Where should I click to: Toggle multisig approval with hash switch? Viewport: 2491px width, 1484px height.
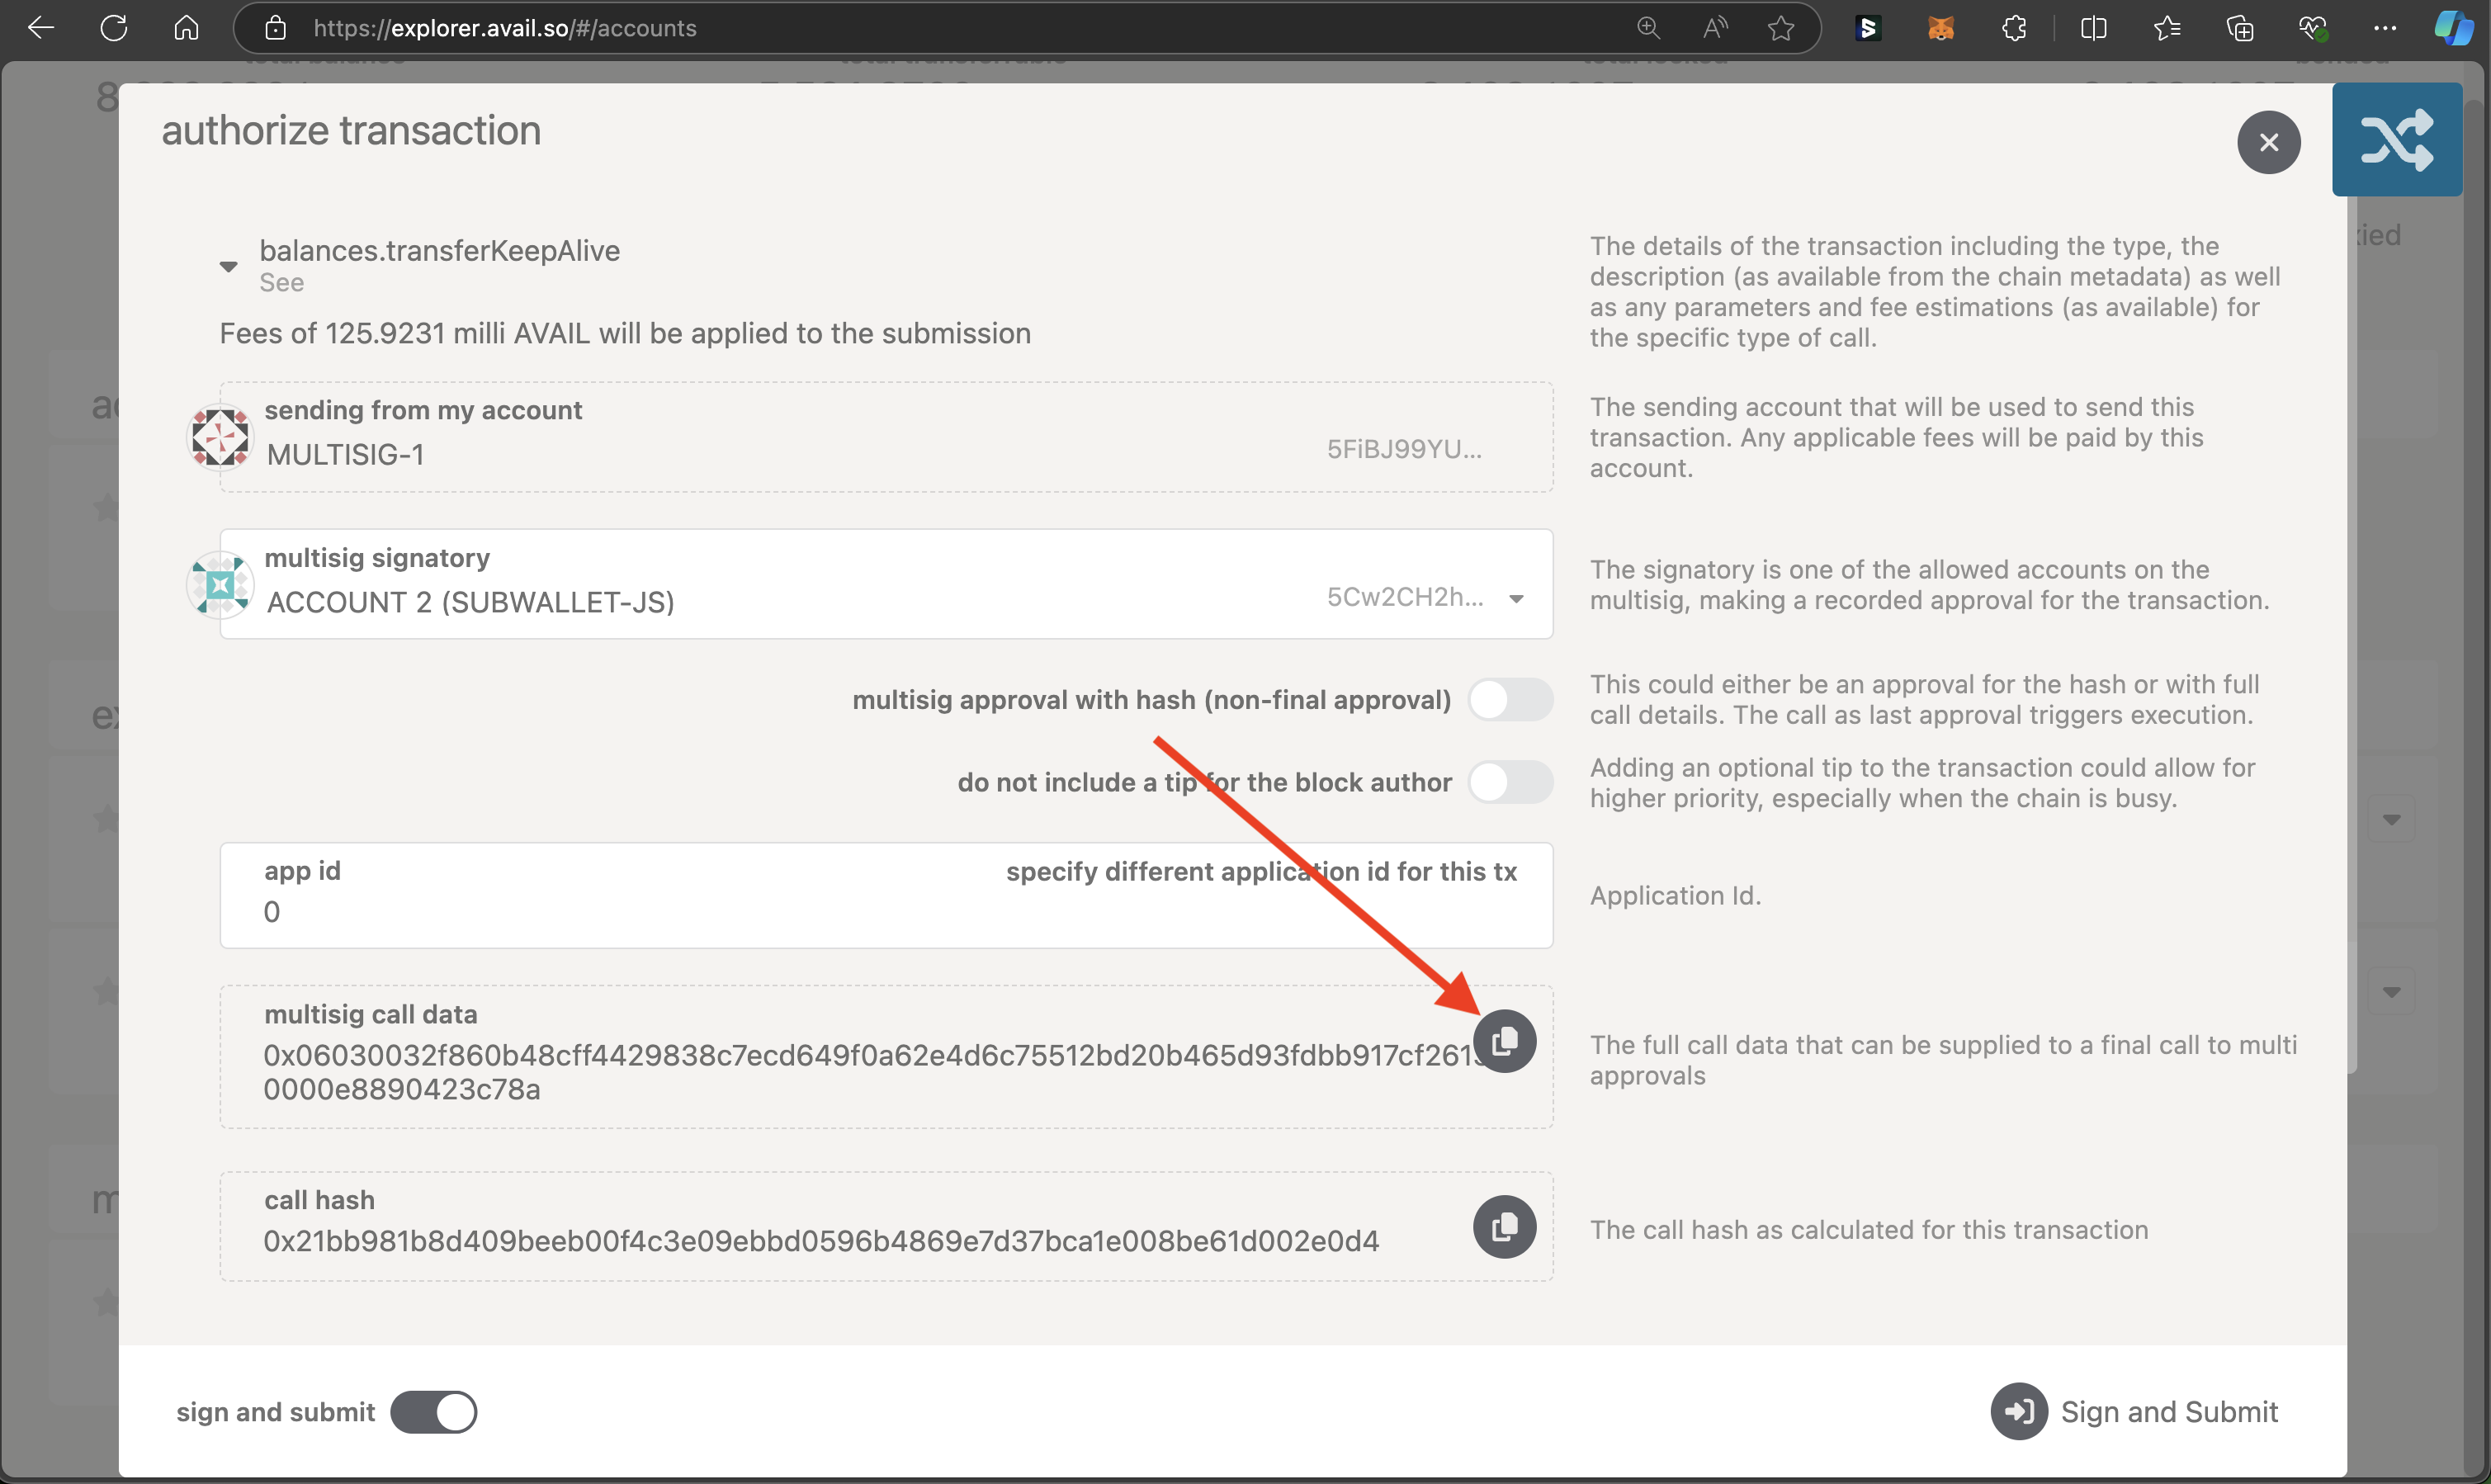point(1510,700)
